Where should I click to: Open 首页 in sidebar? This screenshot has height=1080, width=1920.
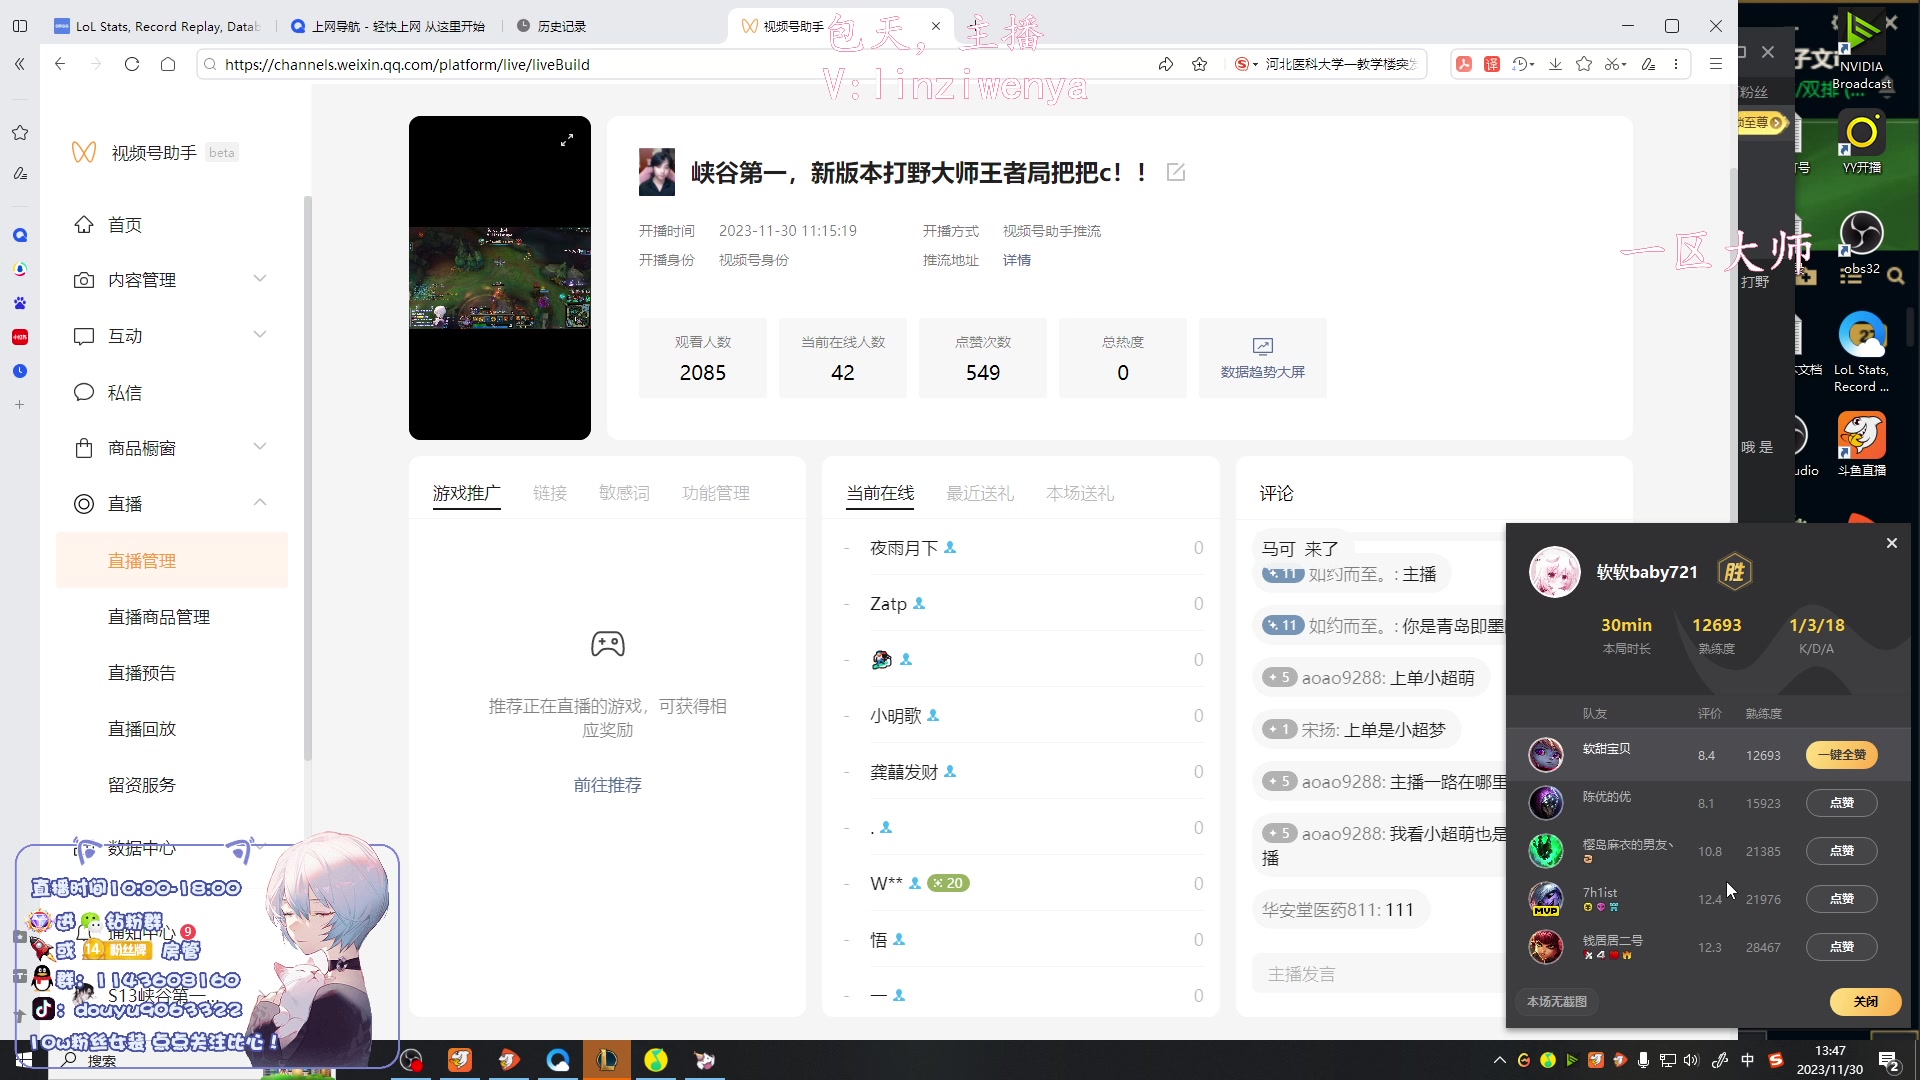click(x=125, y=225)
